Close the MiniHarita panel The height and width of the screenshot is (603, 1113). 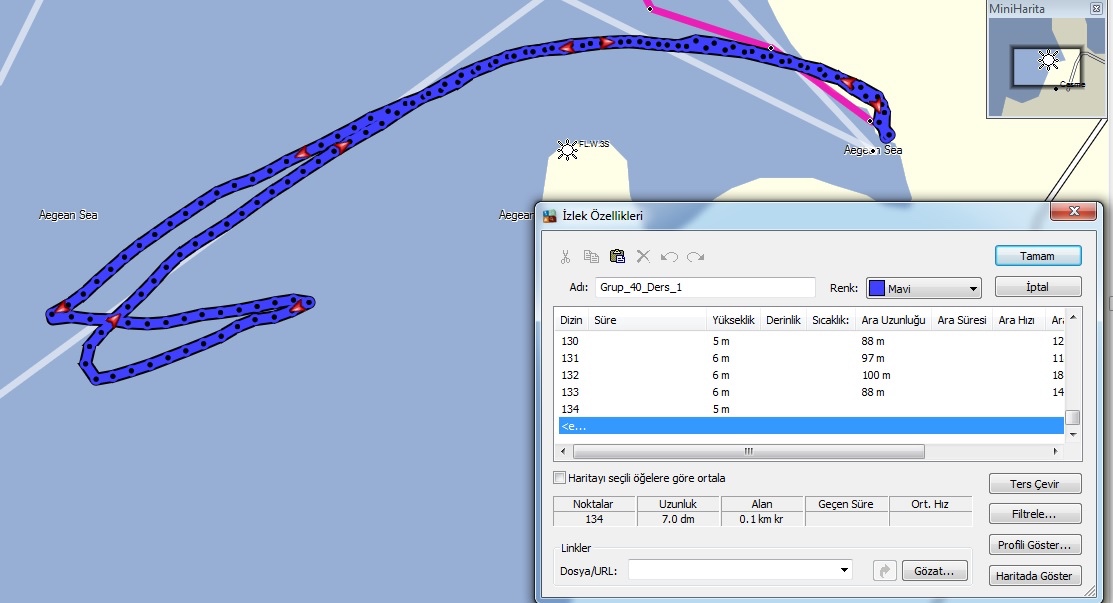1096,9
